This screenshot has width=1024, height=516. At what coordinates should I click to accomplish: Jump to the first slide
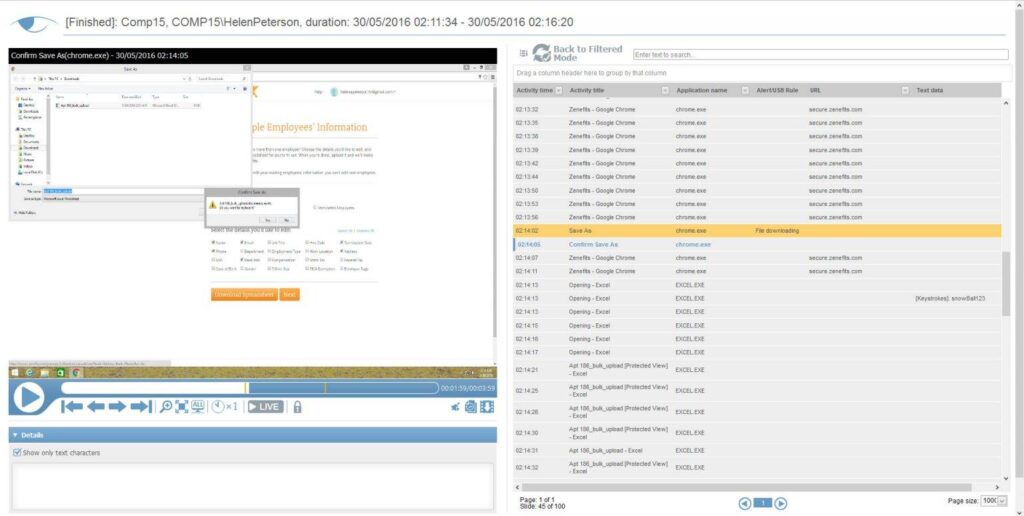[71, 406]
